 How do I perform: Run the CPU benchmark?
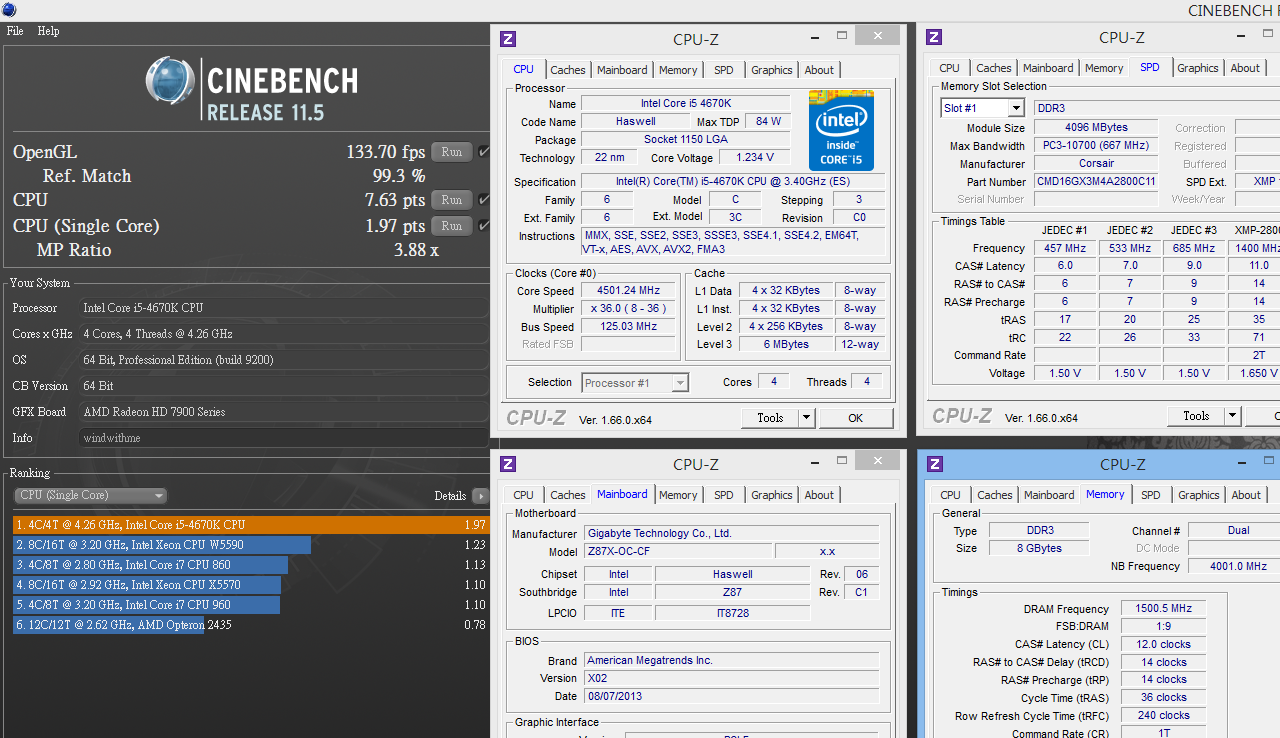pos(452,200)
